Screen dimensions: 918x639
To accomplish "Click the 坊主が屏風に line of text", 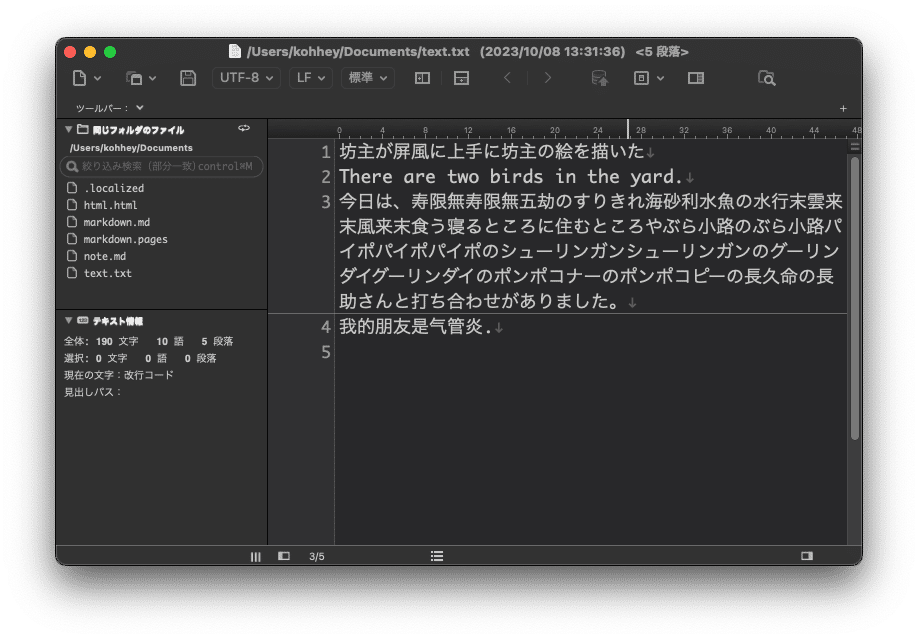I will coord(492,152).
